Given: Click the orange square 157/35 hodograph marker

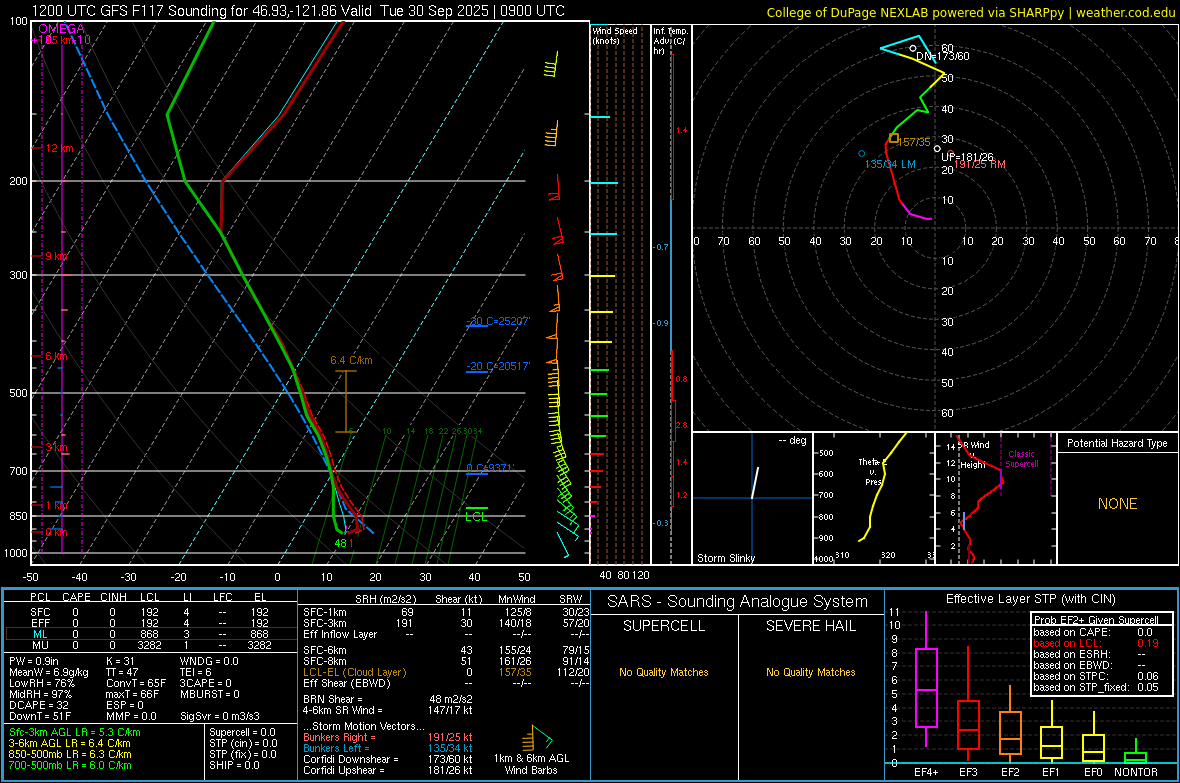Looking at the screenshot, I should coord(893,138).
